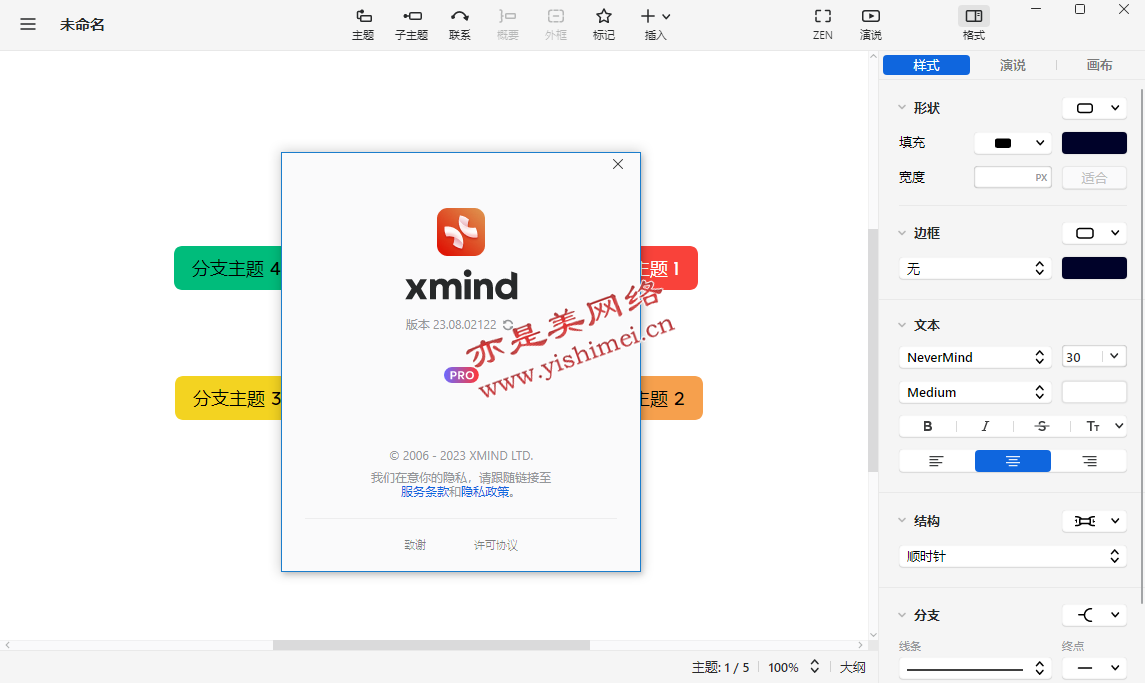Align text to the right

click(1090, 461)
